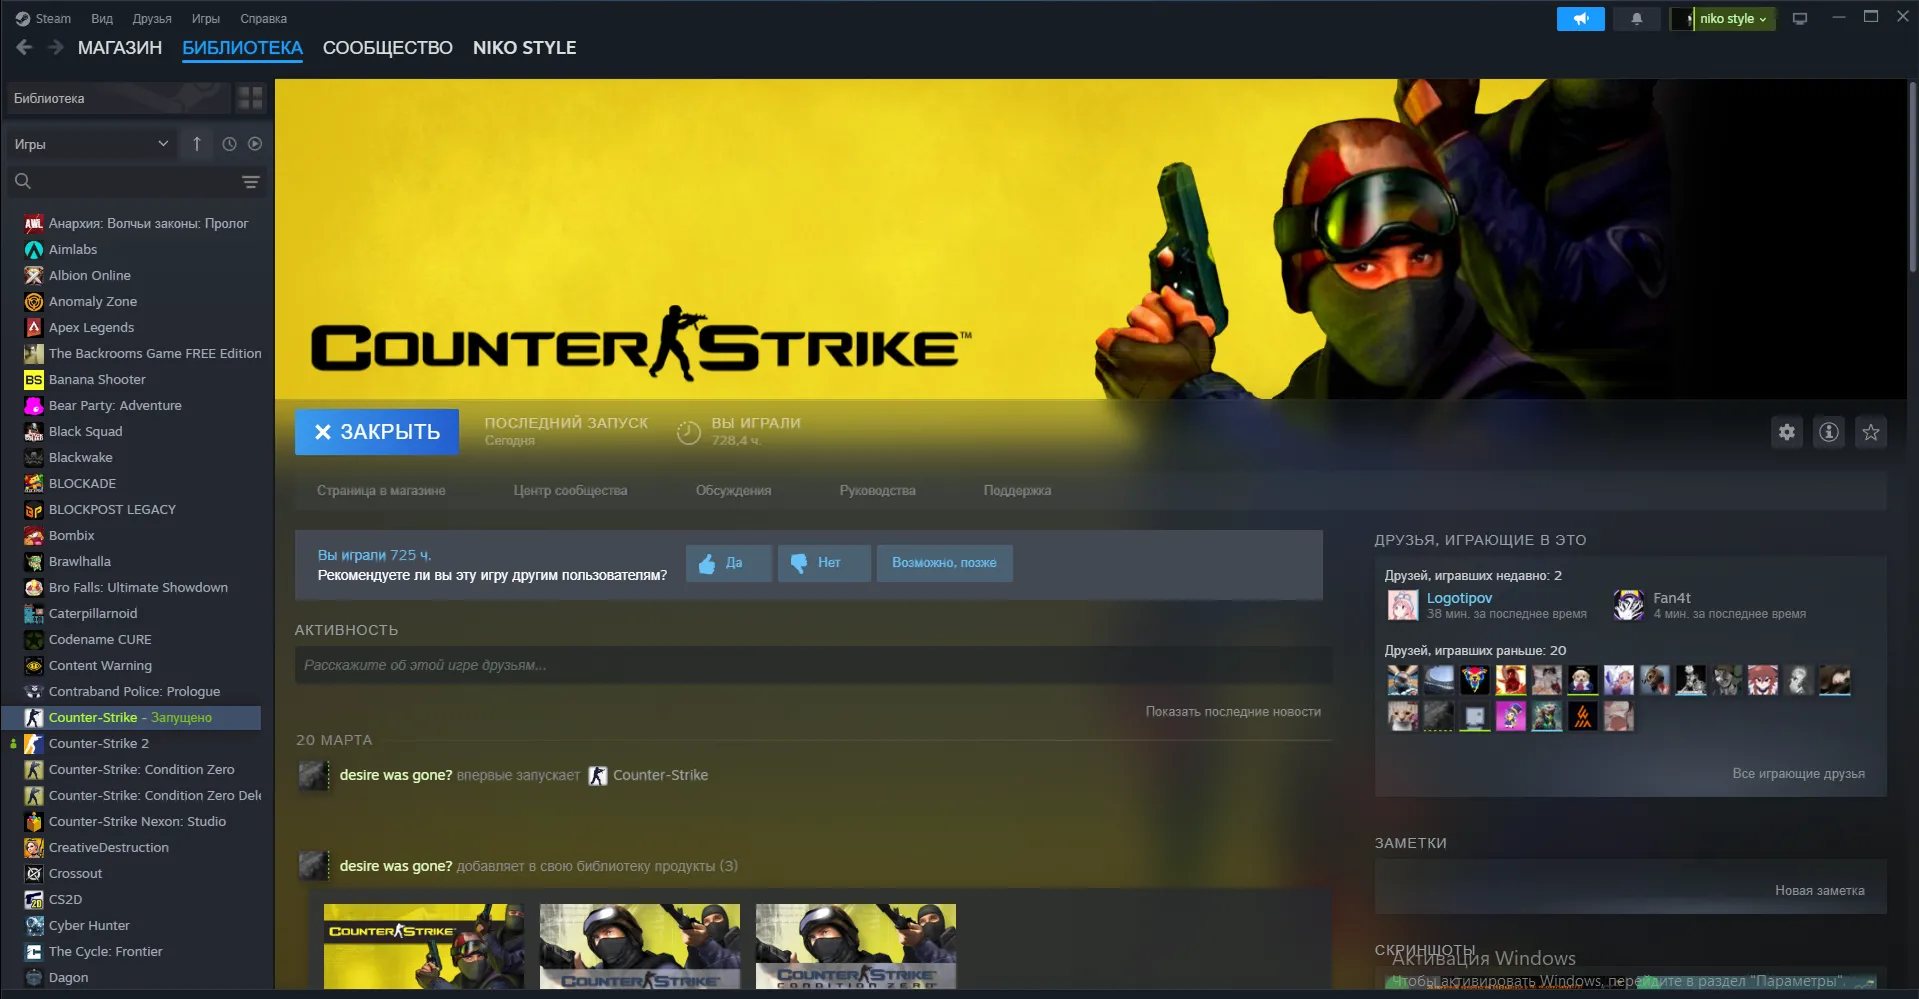Screen dimensions: 1919x999
Task: Select Black Squad in library list
Action: click(86, 432)
